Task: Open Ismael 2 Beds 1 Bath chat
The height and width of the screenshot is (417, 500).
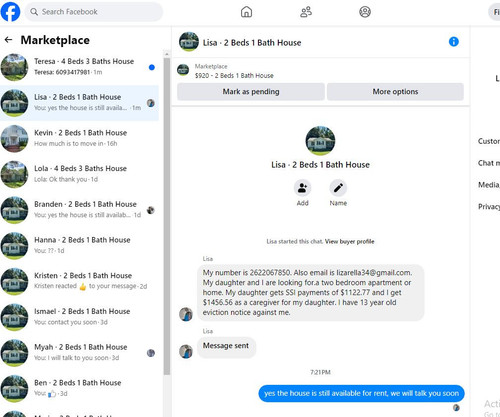Action: tap(79, 317)
